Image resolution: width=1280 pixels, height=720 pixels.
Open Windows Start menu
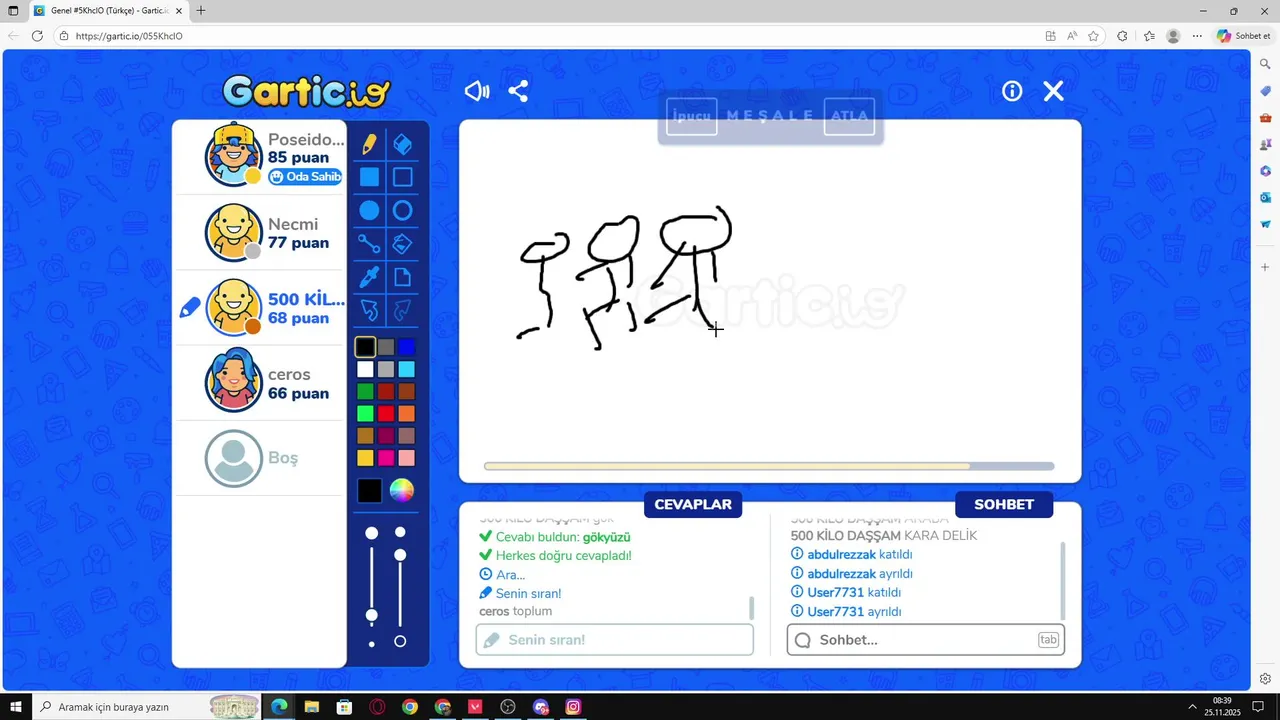pyautogui.click(x=16, y=707)
